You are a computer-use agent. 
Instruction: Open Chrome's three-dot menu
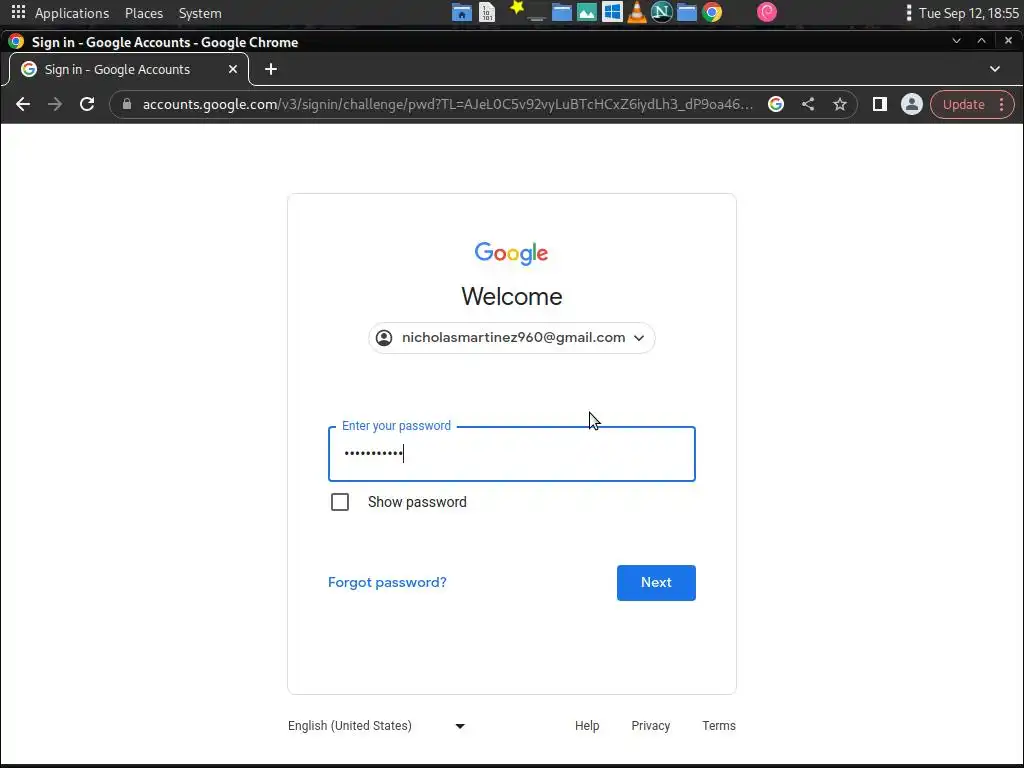(x=1002, y=104)
